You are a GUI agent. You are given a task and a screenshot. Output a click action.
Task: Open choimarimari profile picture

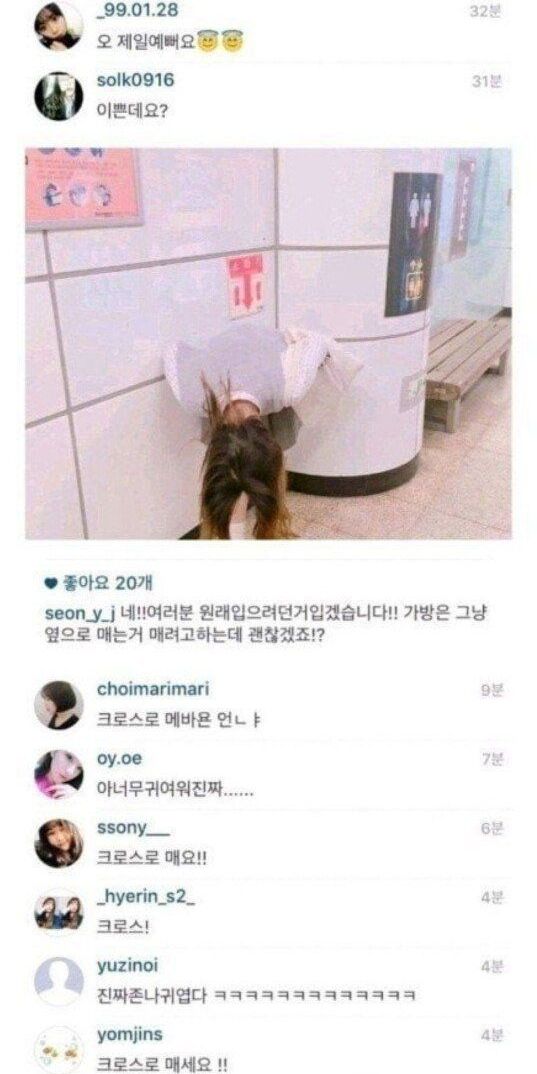59,705
